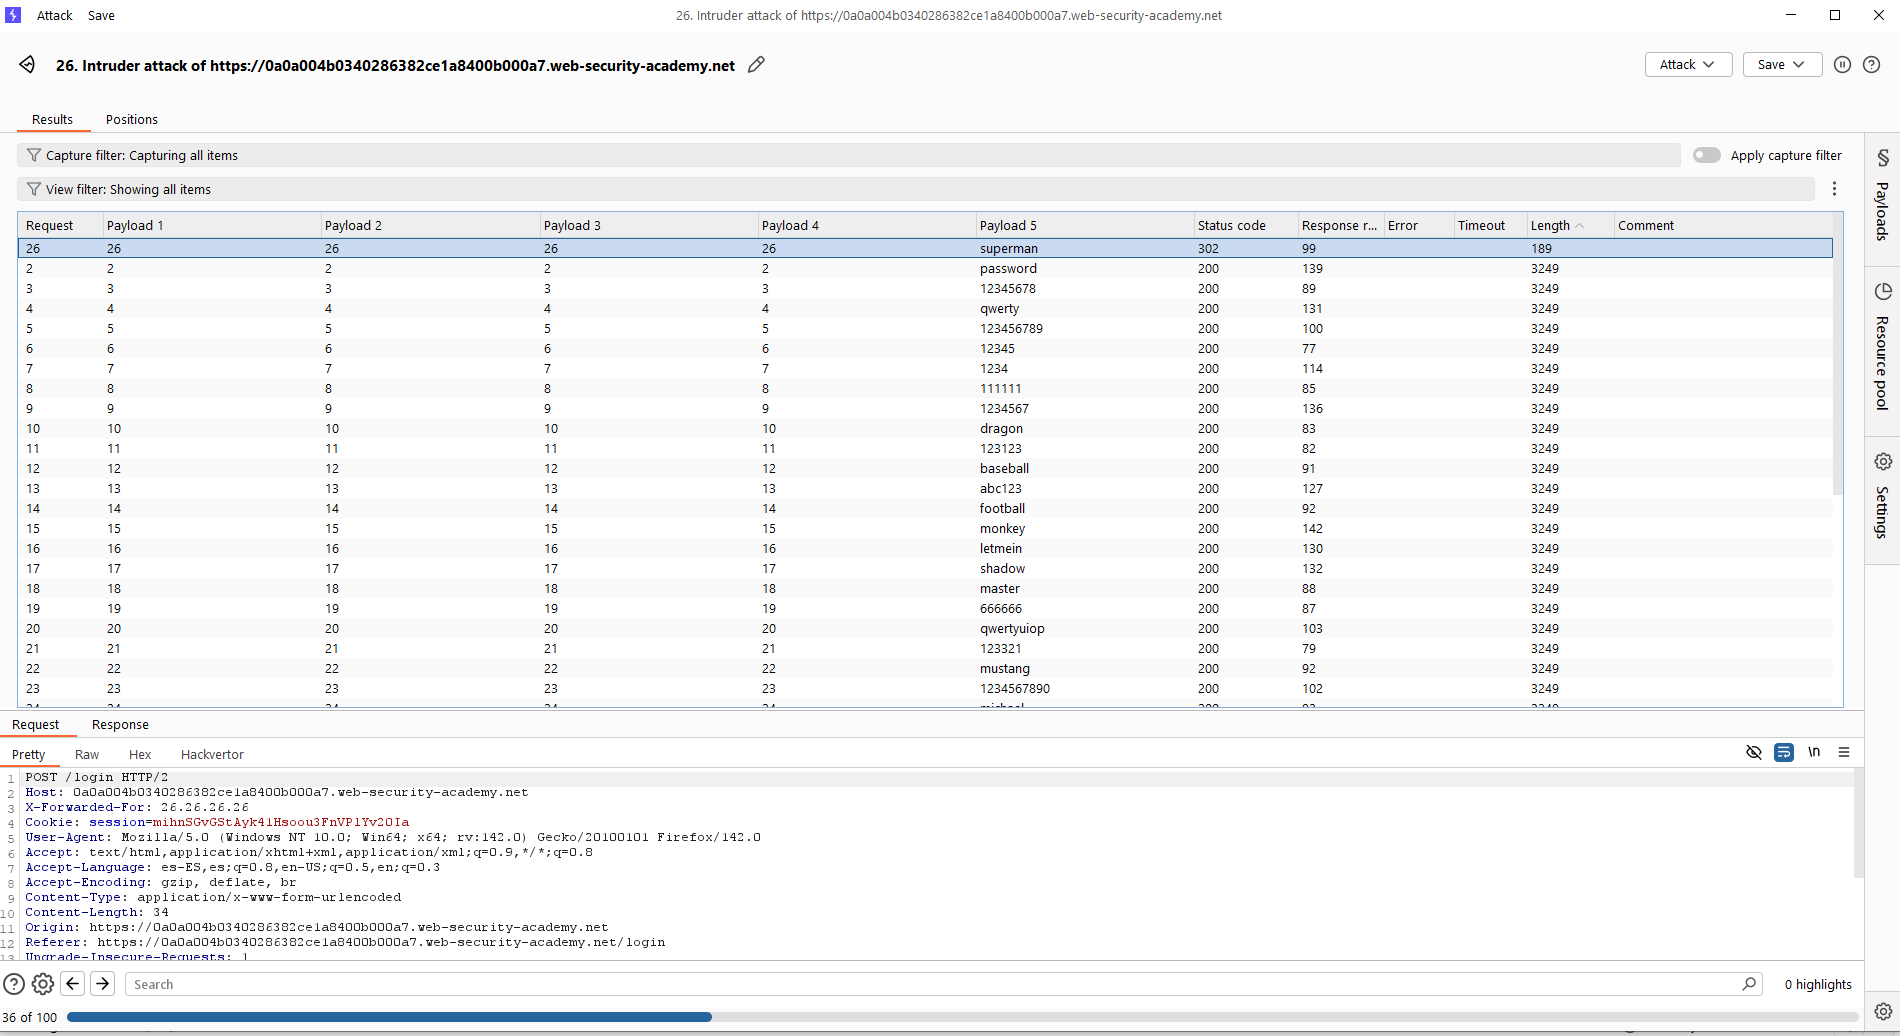The image size is (1900, 1036).
Task: Open the message editor hamburger menu
Action: (1844, 752)
